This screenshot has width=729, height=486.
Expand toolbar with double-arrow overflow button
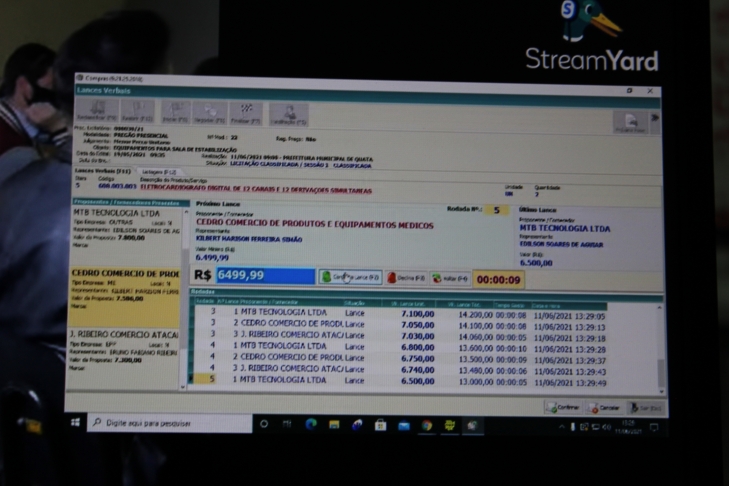coord(655,118)
